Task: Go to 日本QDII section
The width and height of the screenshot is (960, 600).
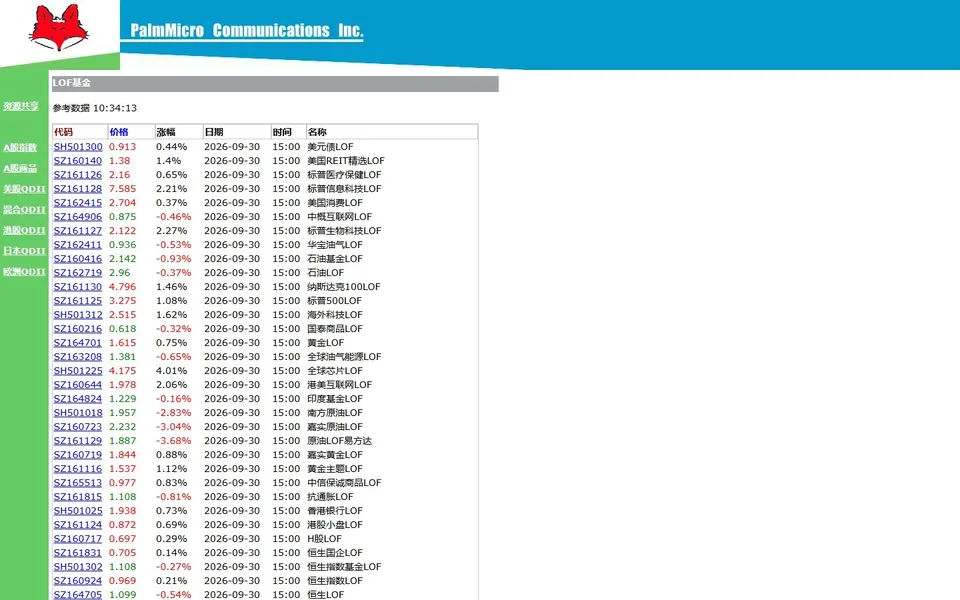Action: [x=24, y=251]
